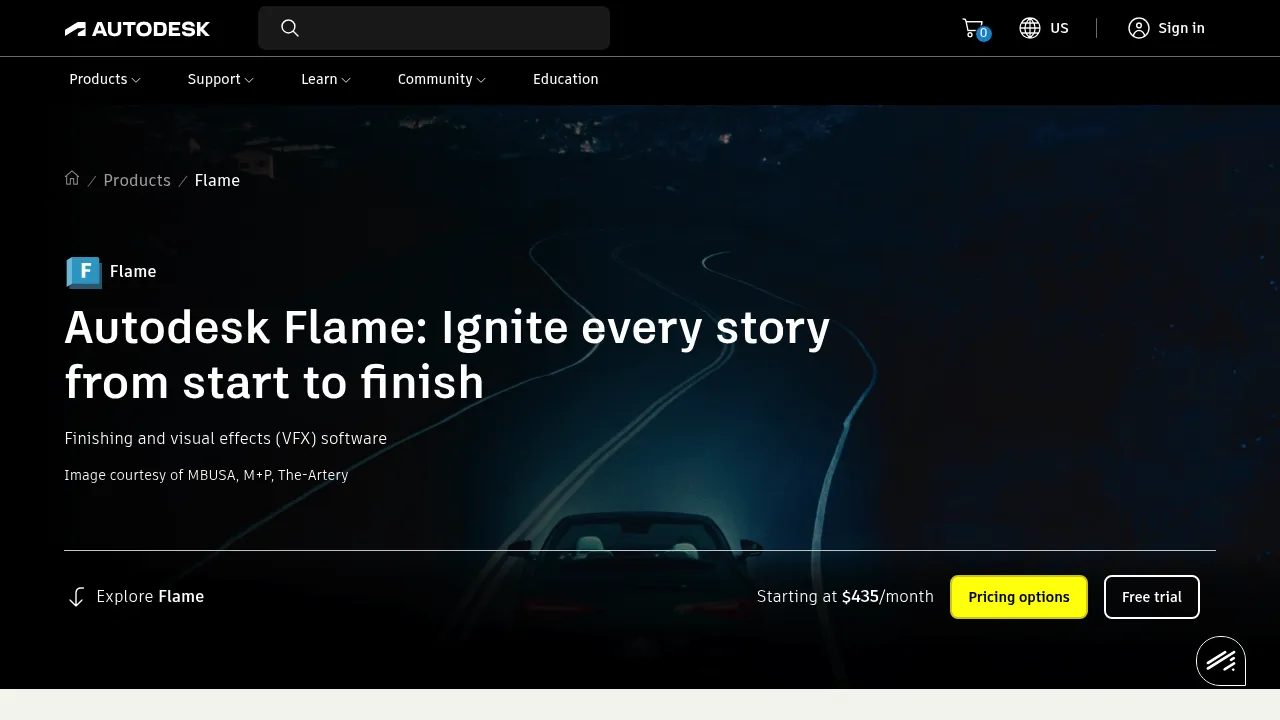This screenshot has height=720, width=1280.
Task: Focus the search input field
Action: click(434, 28)
